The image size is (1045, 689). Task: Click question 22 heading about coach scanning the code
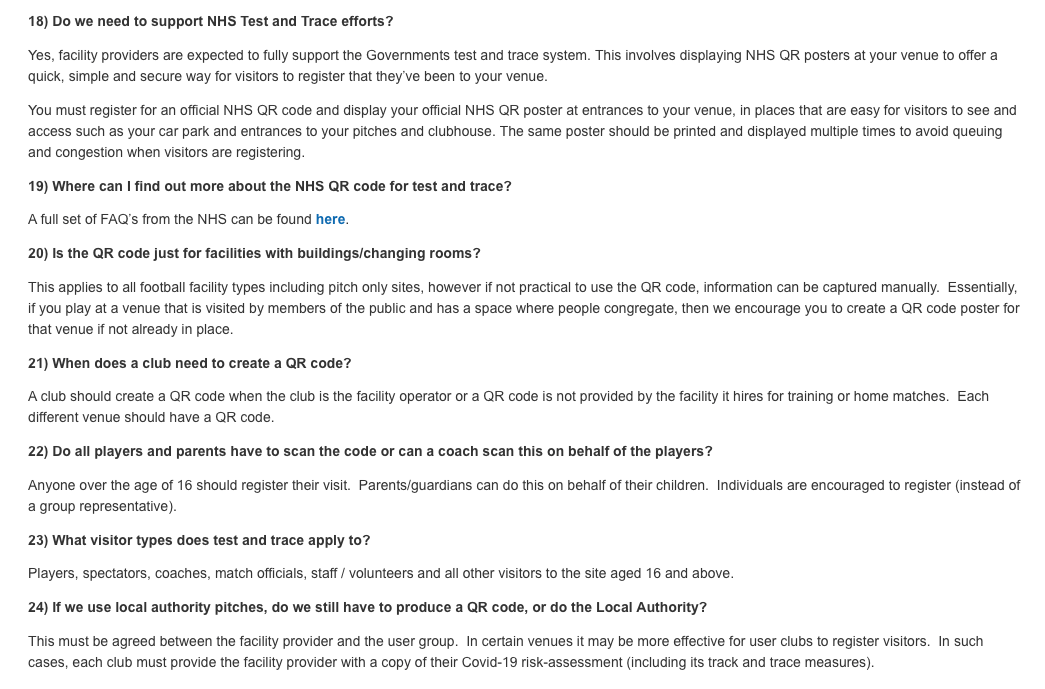[x=370, y=451]
